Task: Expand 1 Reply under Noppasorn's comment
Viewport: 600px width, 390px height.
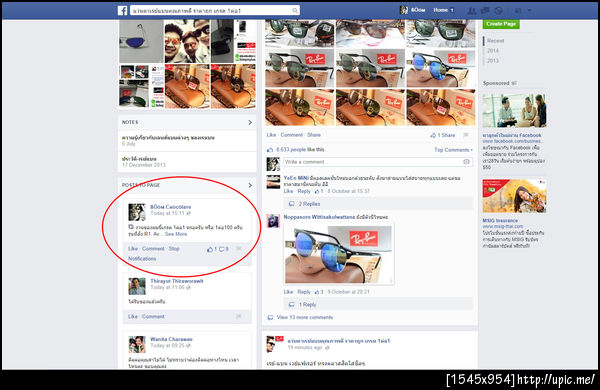Action: (308, 305)
